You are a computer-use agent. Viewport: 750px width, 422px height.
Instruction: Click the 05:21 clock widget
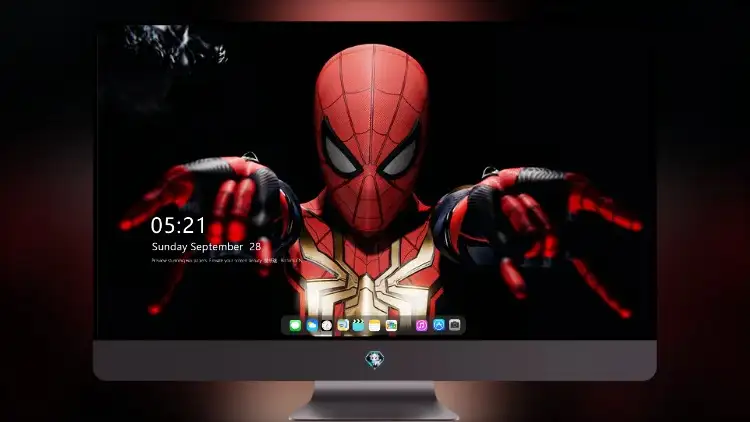pos(178,225)
